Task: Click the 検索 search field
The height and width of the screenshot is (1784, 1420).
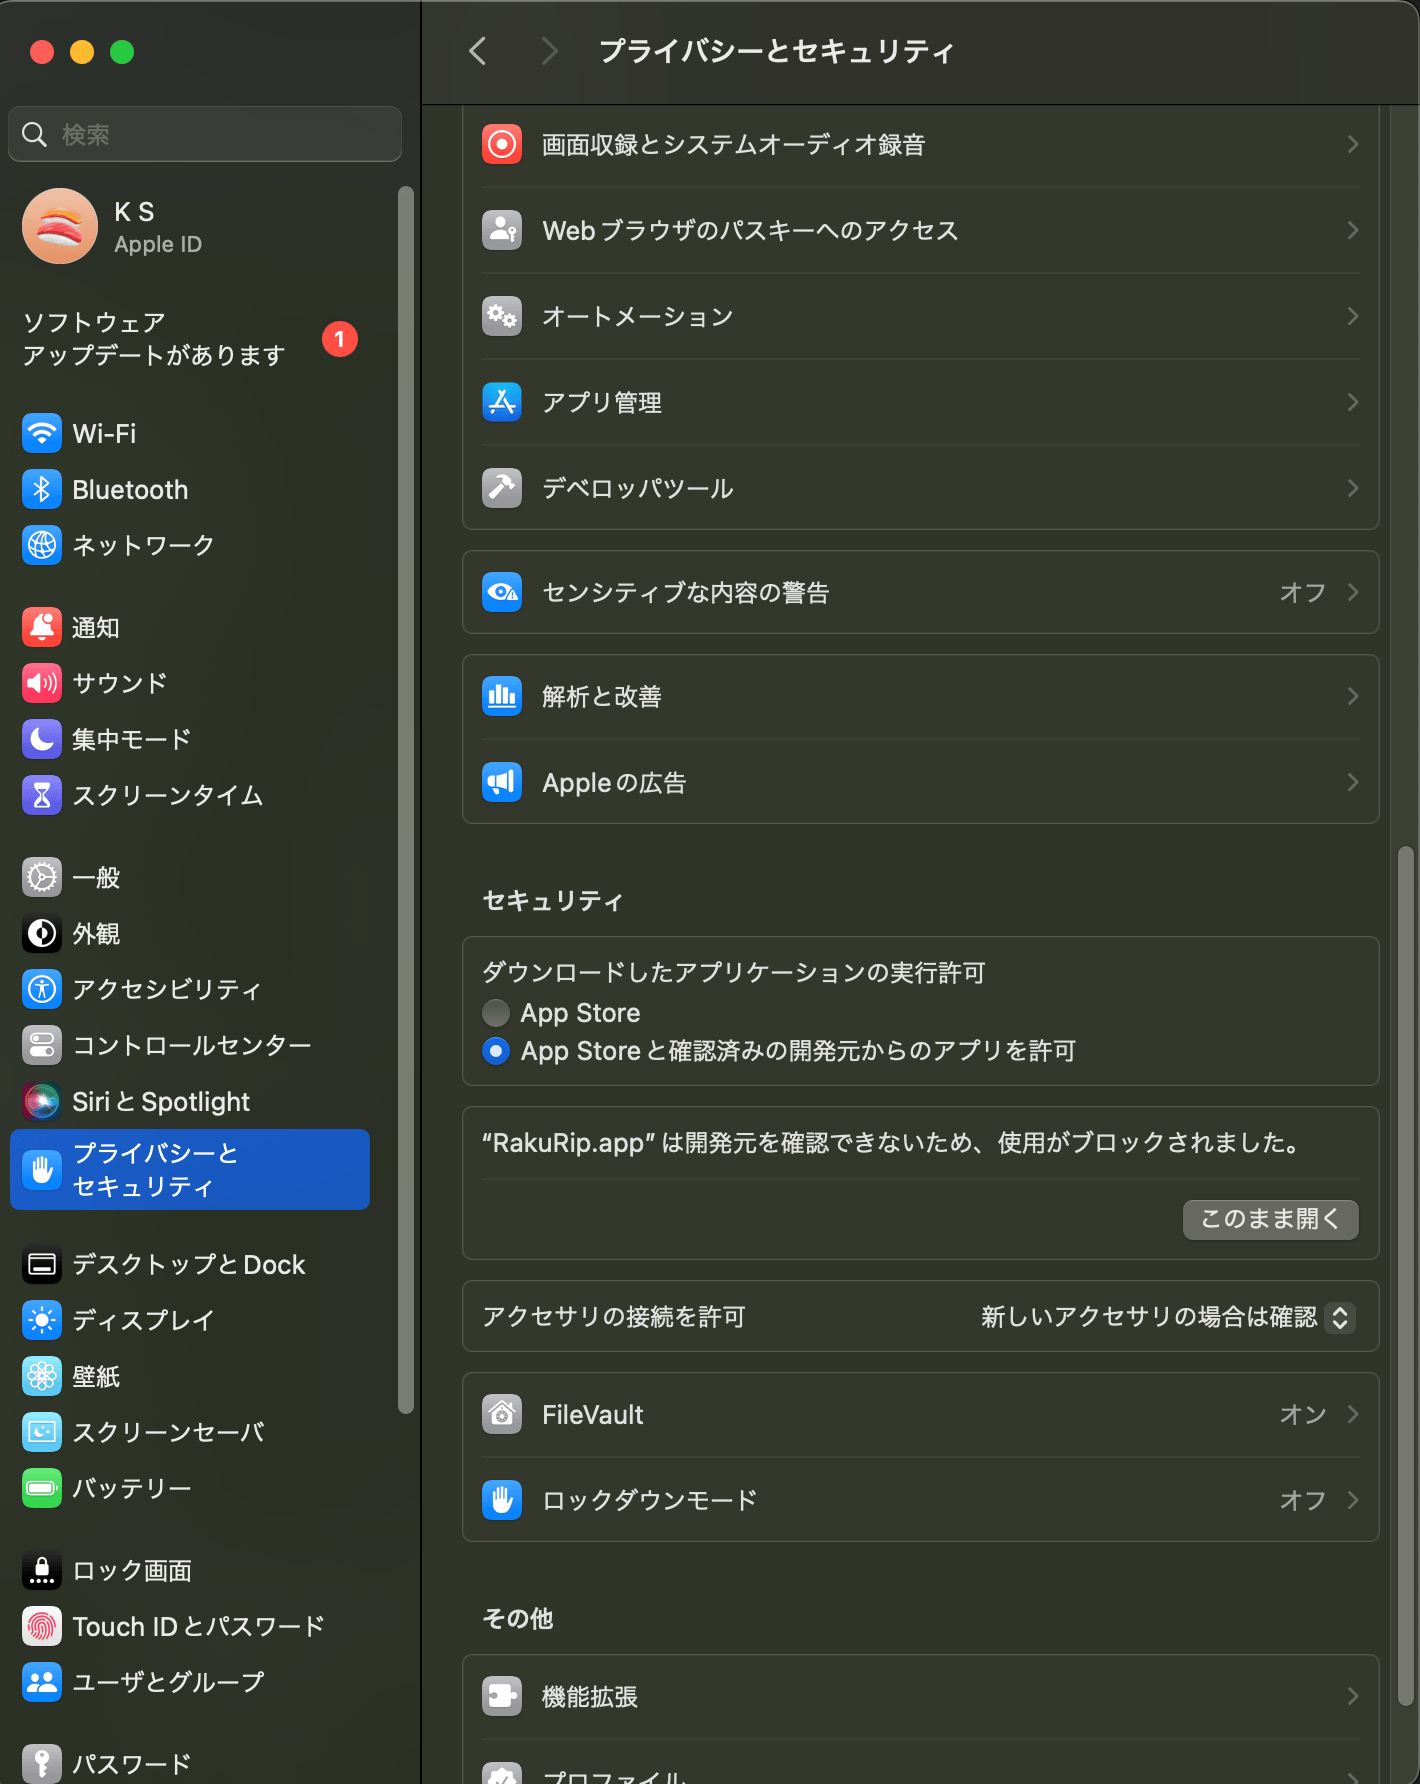Action: point(205,134)
